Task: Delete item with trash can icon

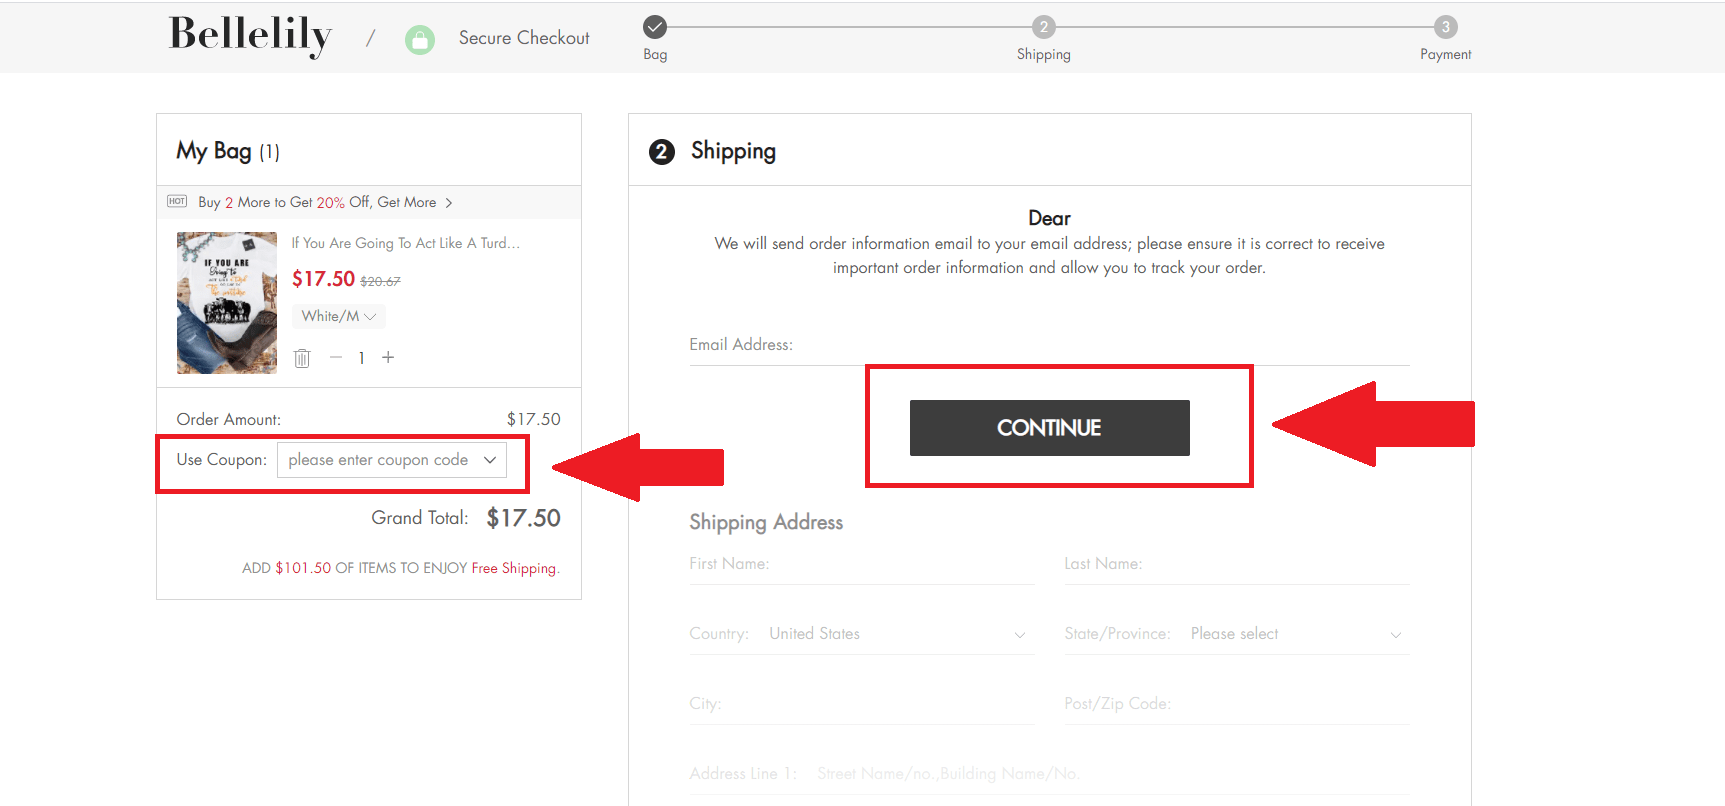Action: [302, 358]
